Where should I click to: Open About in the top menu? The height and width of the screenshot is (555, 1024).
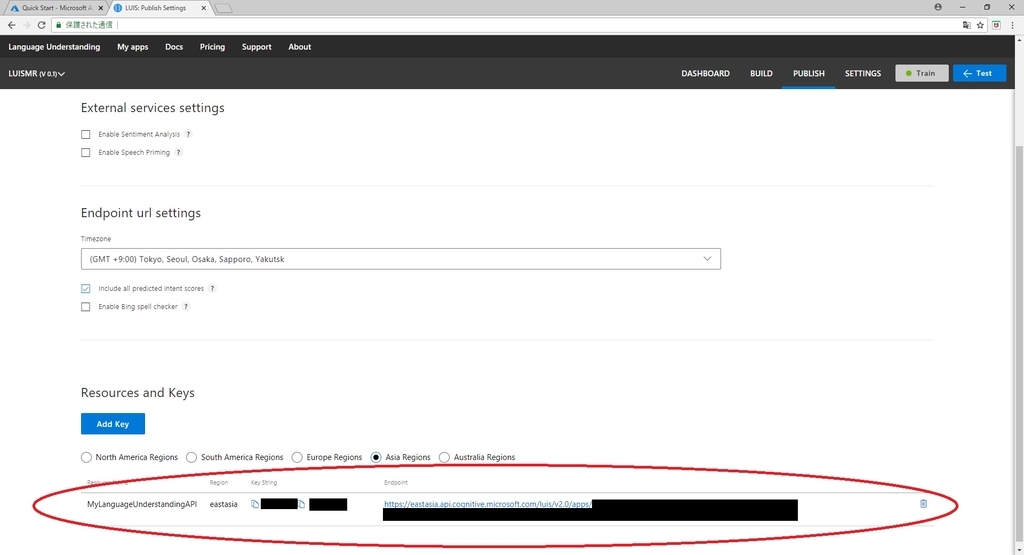300,47
